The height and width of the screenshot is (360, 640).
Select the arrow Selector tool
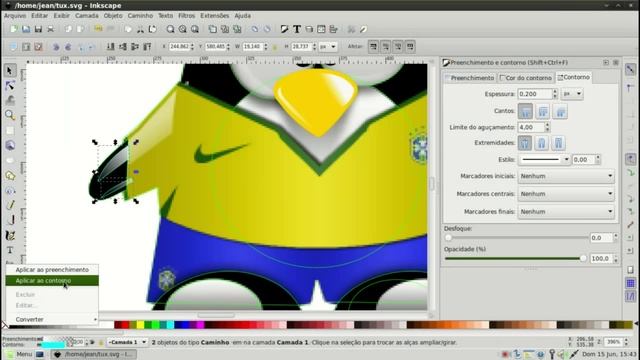(x=10, y=71)
